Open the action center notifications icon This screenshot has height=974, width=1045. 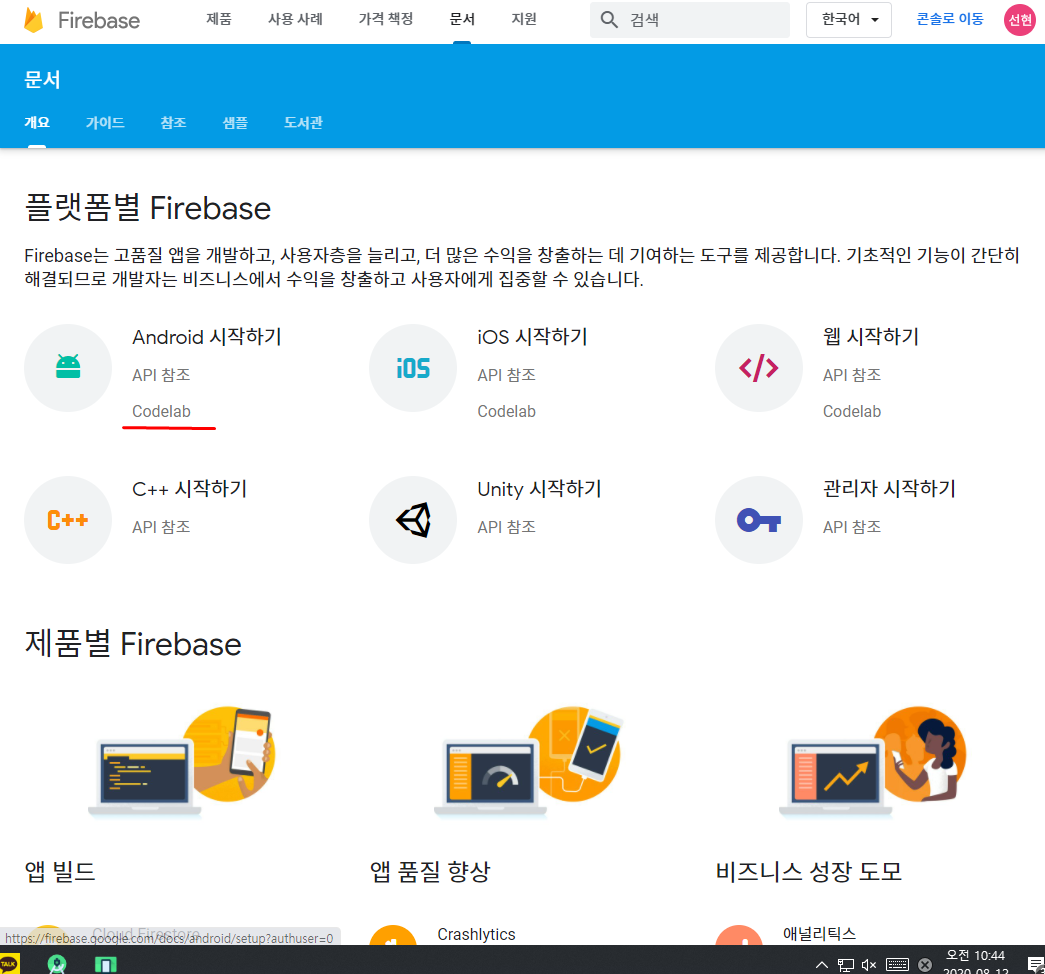coord(1036,965)
